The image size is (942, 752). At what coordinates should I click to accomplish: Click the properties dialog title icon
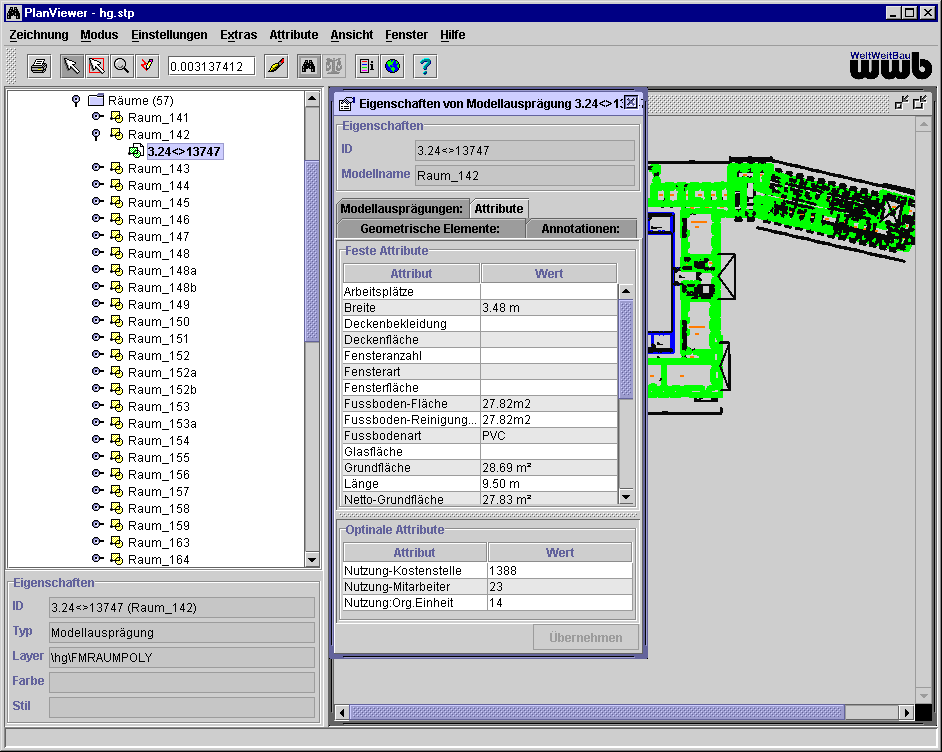point(347,104)
